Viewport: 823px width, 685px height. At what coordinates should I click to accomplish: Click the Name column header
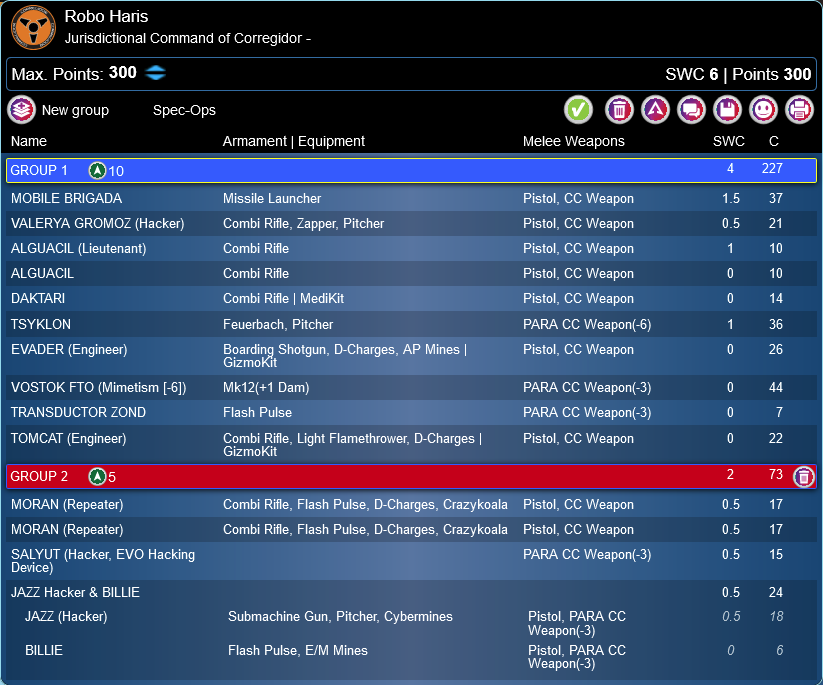point(29,141)
